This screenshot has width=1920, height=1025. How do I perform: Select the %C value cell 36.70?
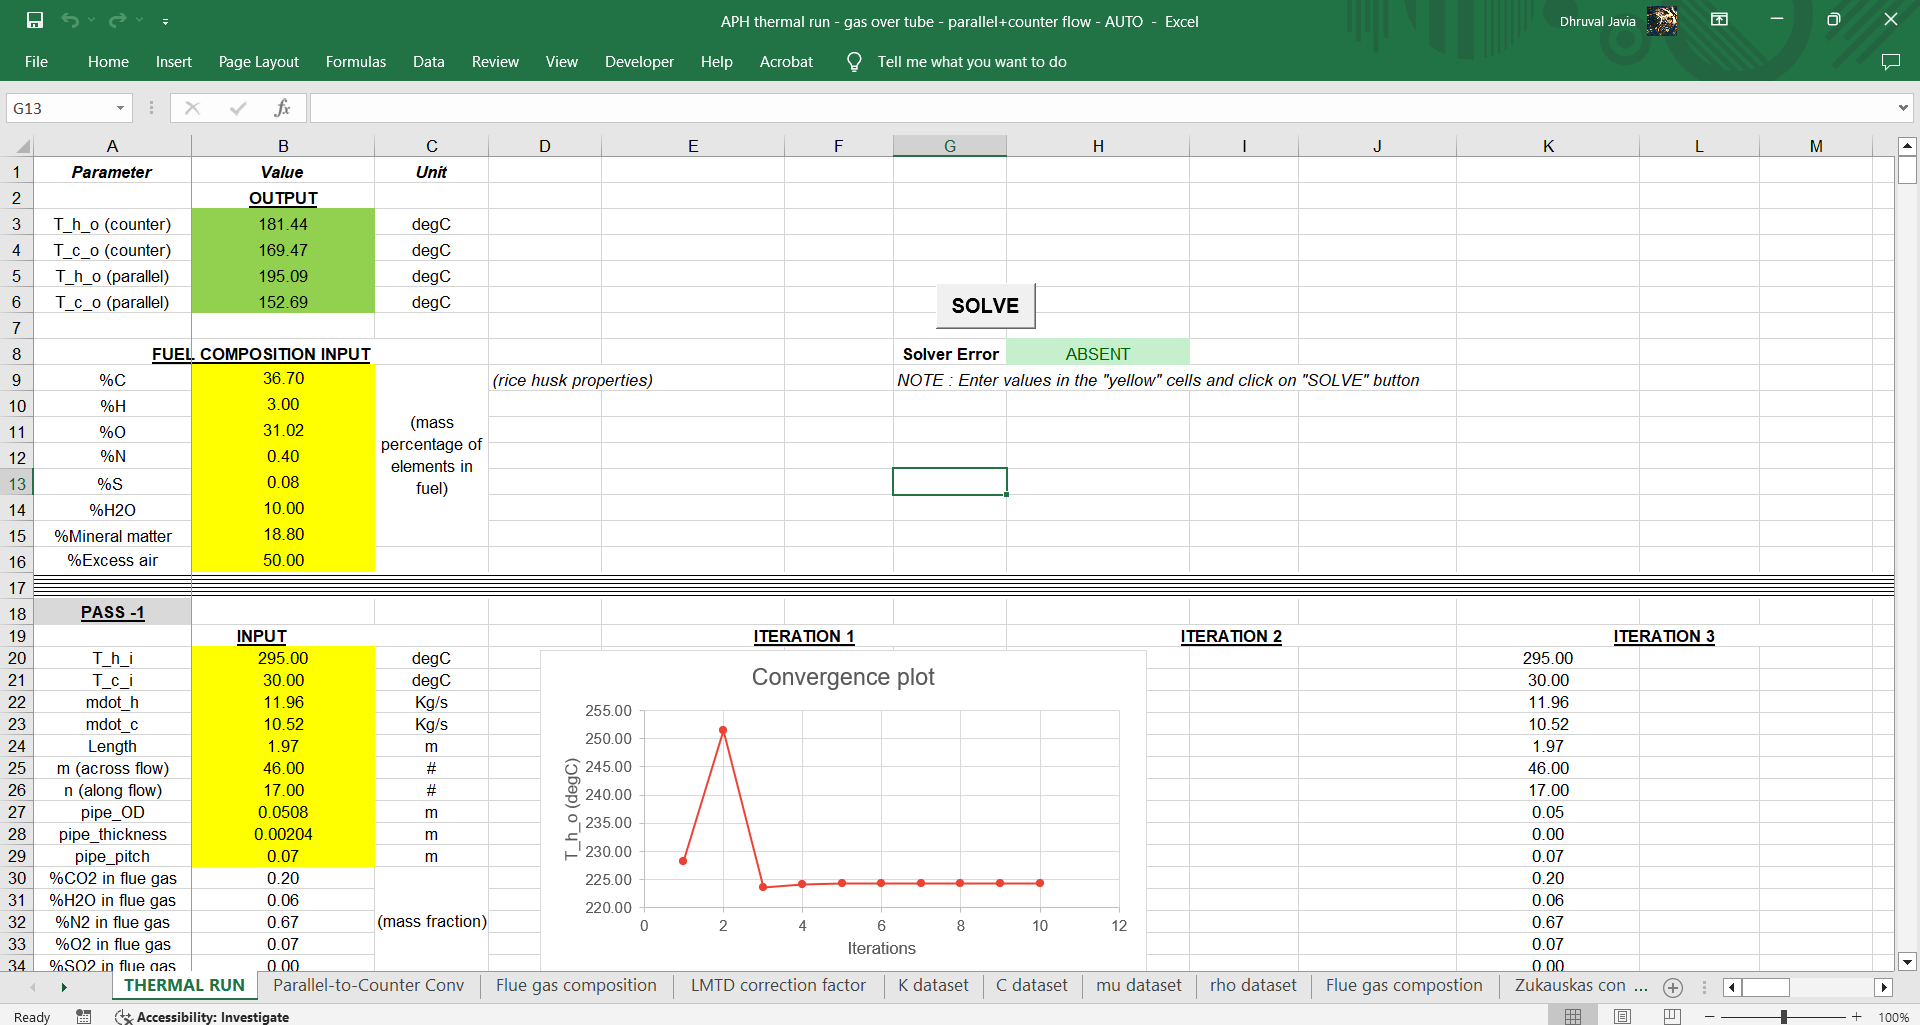point(283,379)
